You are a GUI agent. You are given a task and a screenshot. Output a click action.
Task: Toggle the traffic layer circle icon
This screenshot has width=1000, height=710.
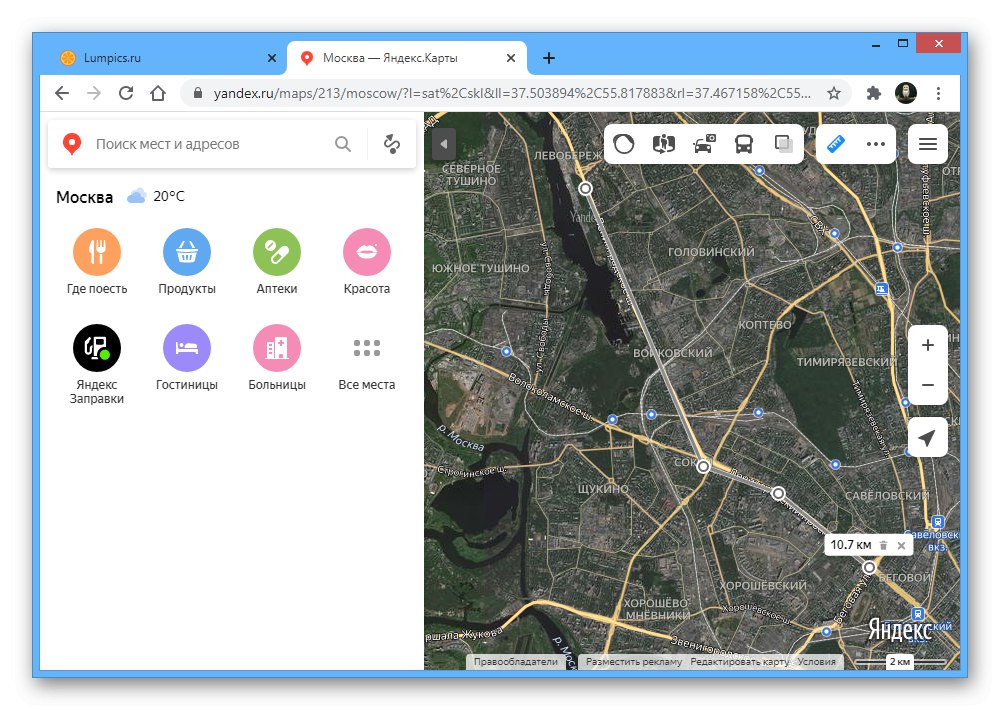coord(623,144)
